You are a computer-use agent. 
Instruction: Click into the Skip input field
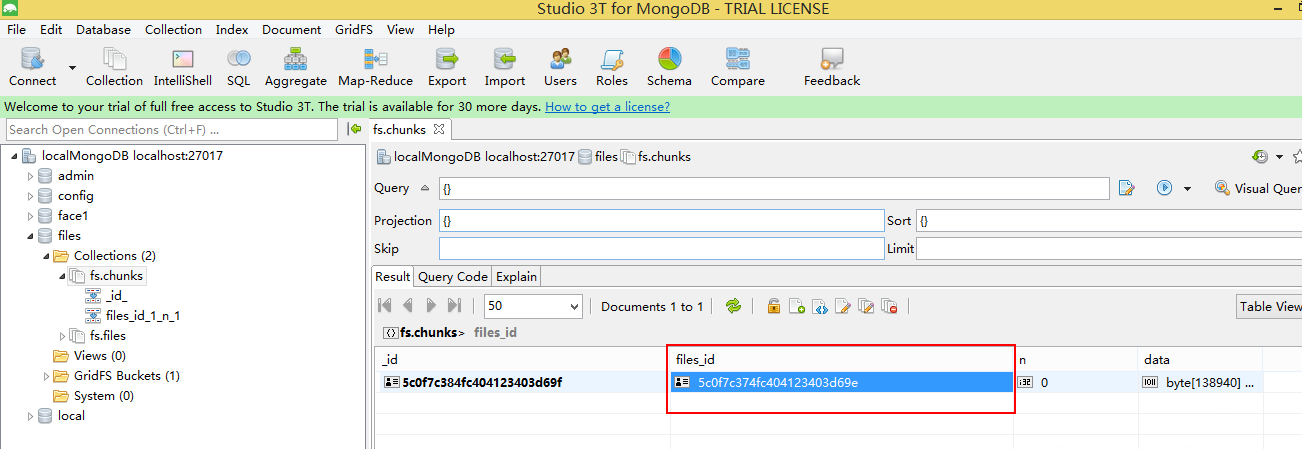(x=661, y=248)
